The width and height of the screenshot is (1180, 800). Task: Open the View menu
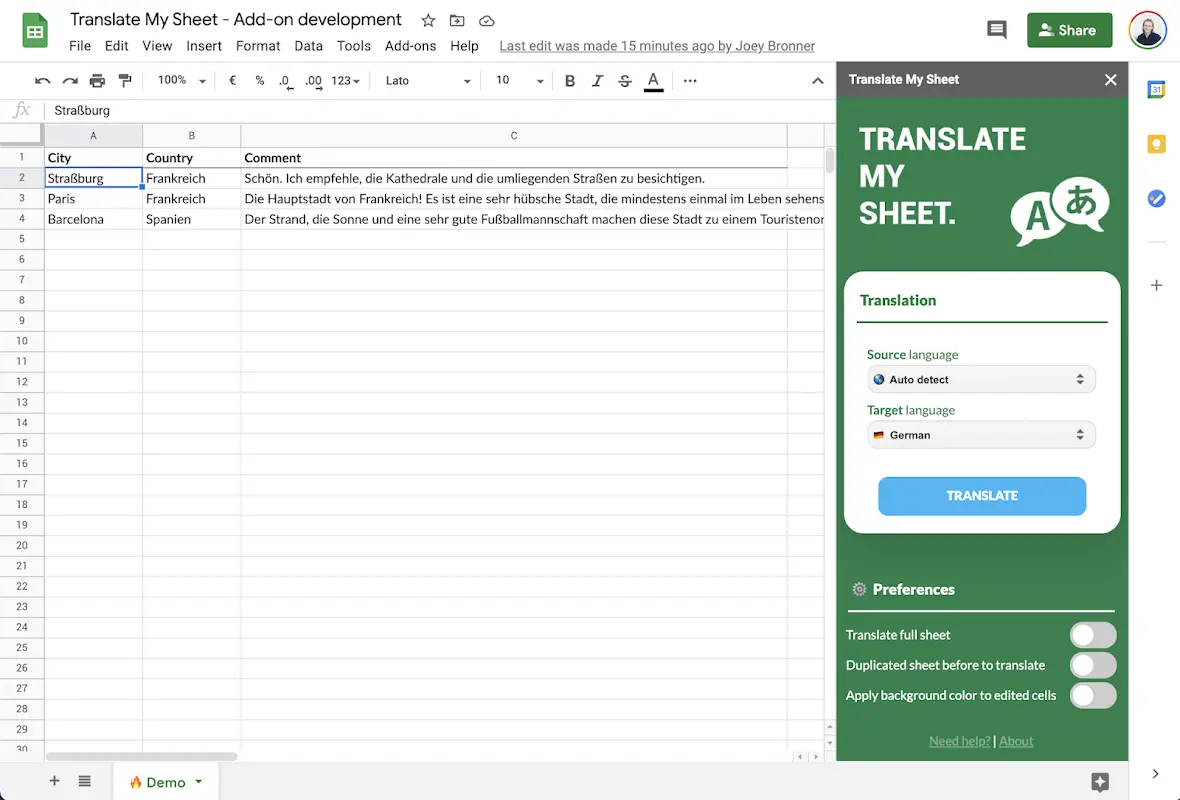point(157,46)
